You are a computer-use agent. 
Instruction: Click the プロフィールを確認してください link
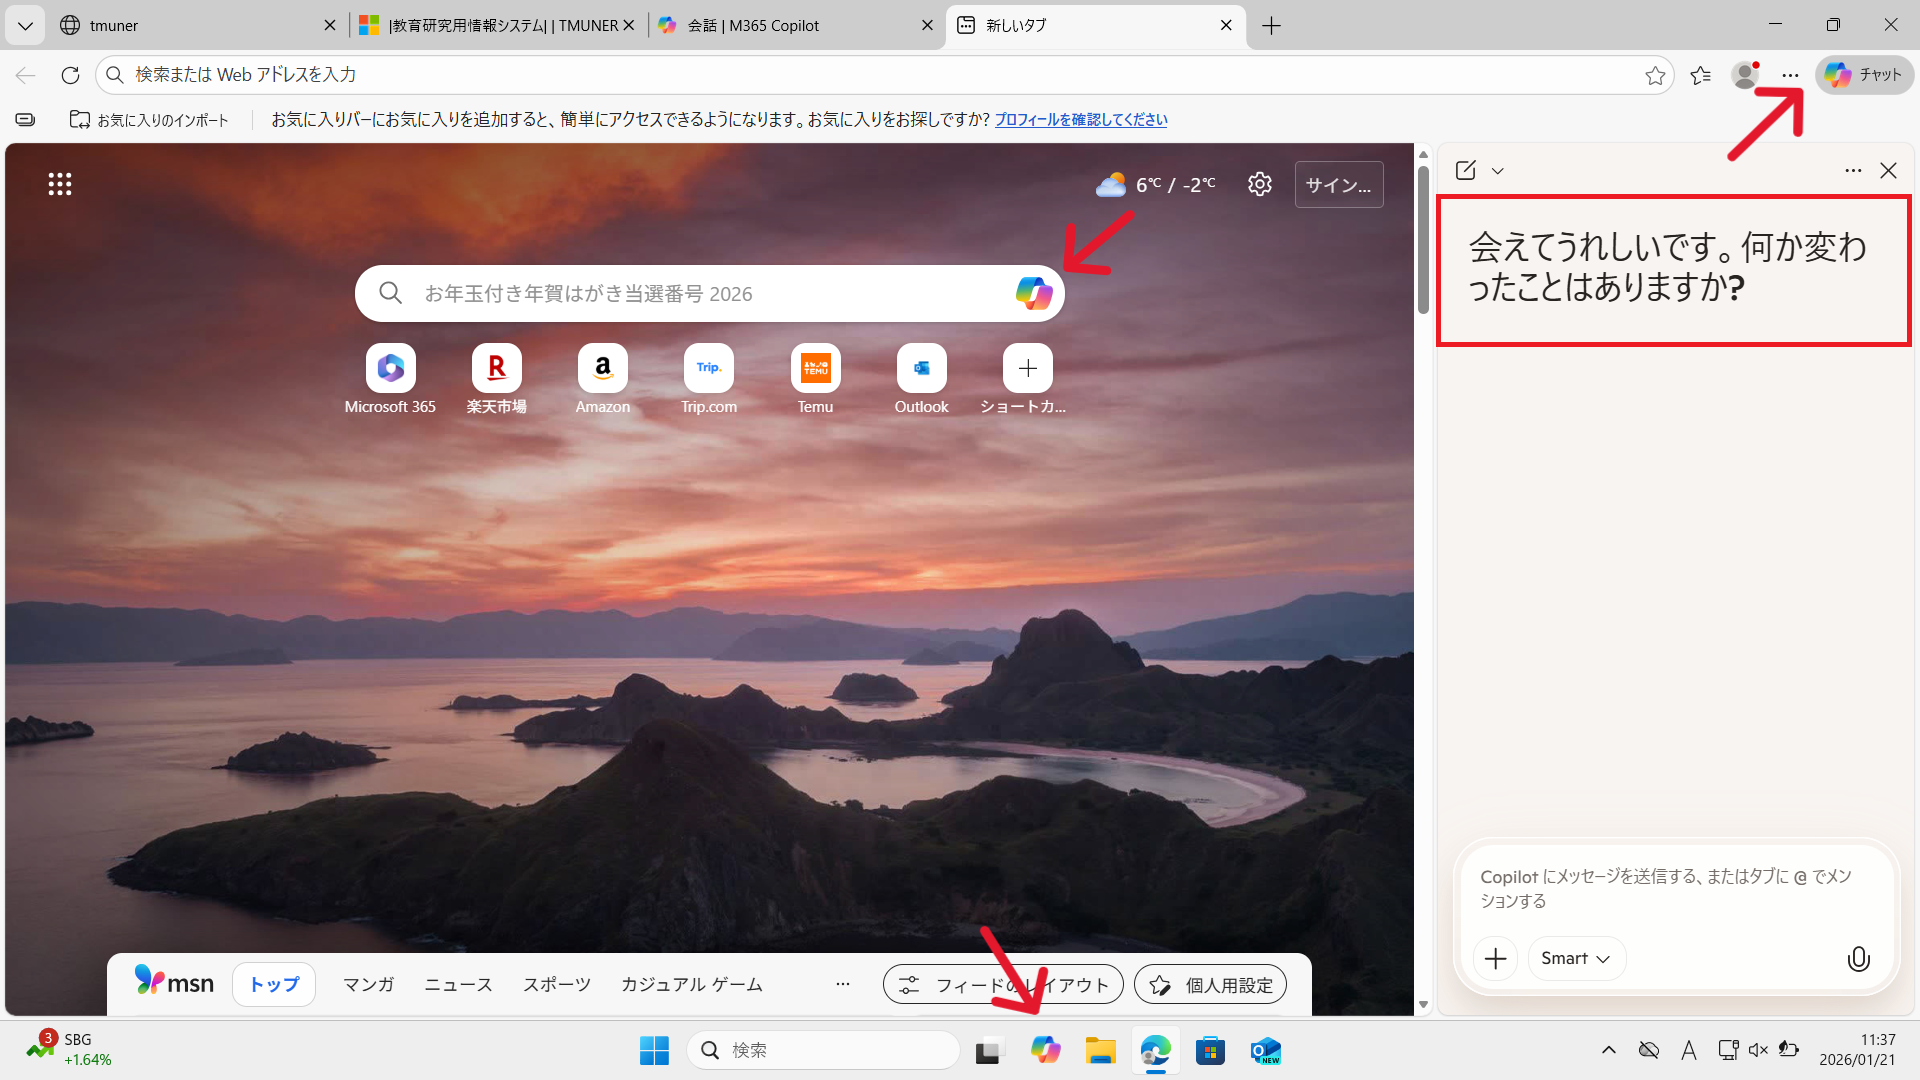pyautogui.click(x=1081, y=120)
